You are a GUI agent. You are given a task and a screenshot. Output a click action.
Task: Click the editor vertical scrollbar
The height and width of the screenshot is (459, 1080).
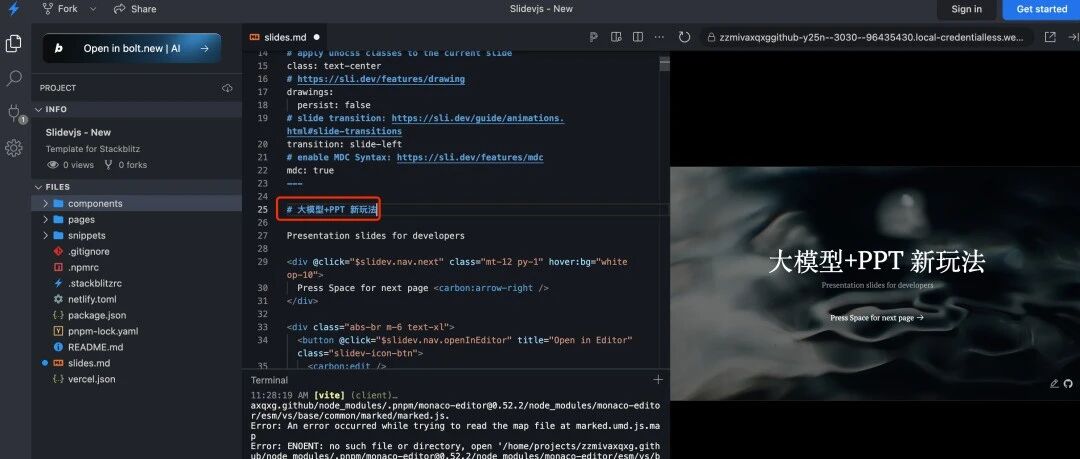coord(665,65)
